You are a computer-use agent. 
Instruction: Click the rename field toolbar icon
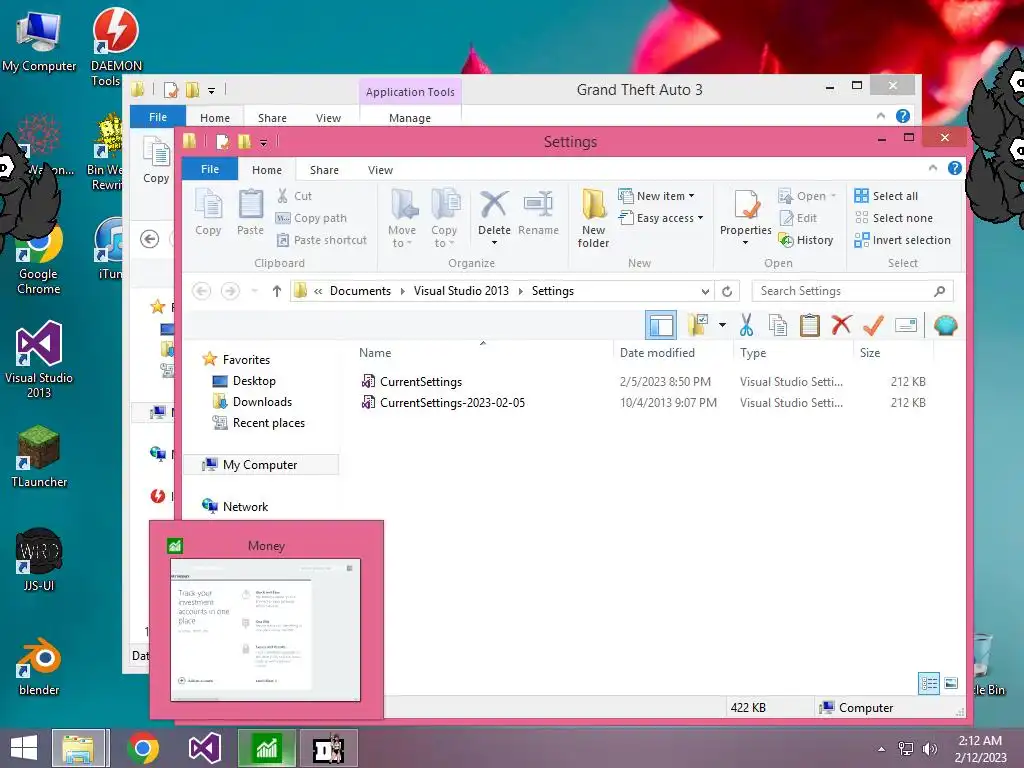[906, 325]
